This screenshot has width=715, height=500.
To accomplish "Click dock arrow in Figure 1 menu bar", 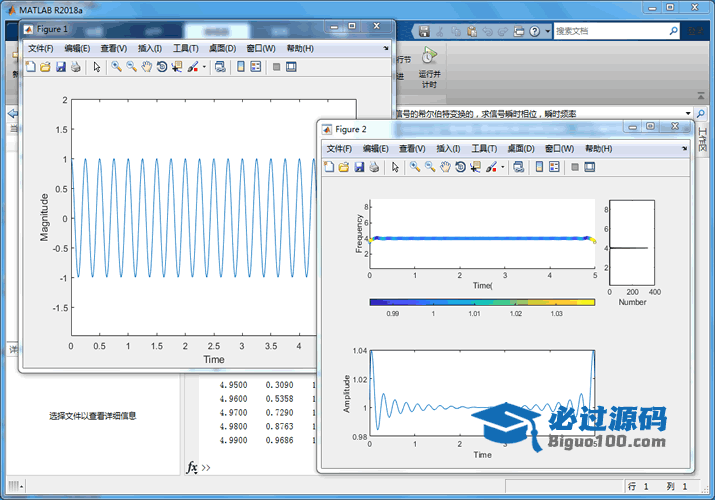I will (x=386, y=48).
